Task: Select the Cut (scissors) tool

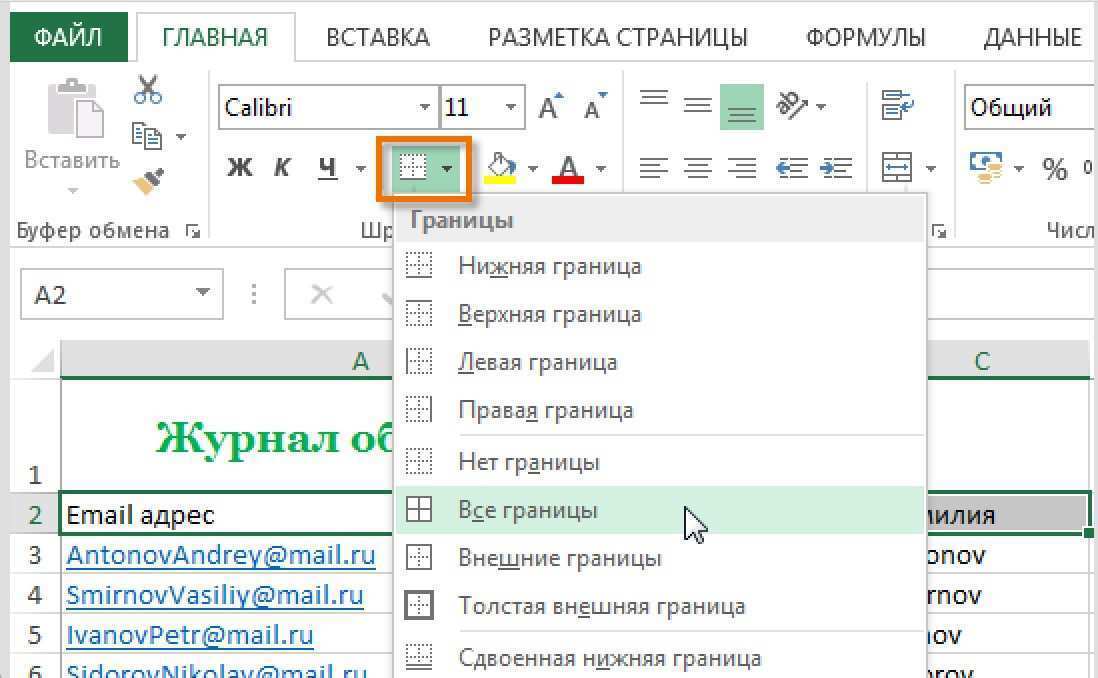Action: pyautogui.click(x=146, y=89)
